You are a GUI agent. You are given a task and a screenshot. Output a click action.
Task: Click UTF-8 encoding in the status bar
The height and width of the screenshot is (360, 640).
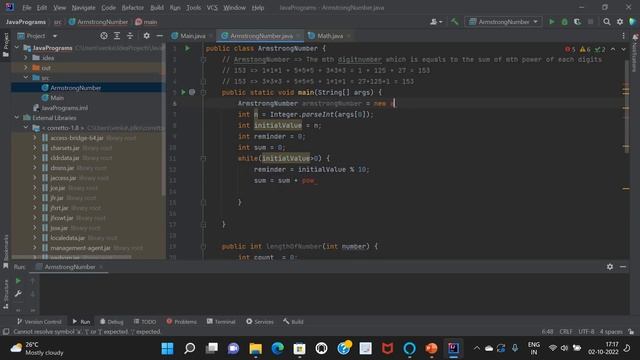(x=586, y=331)
